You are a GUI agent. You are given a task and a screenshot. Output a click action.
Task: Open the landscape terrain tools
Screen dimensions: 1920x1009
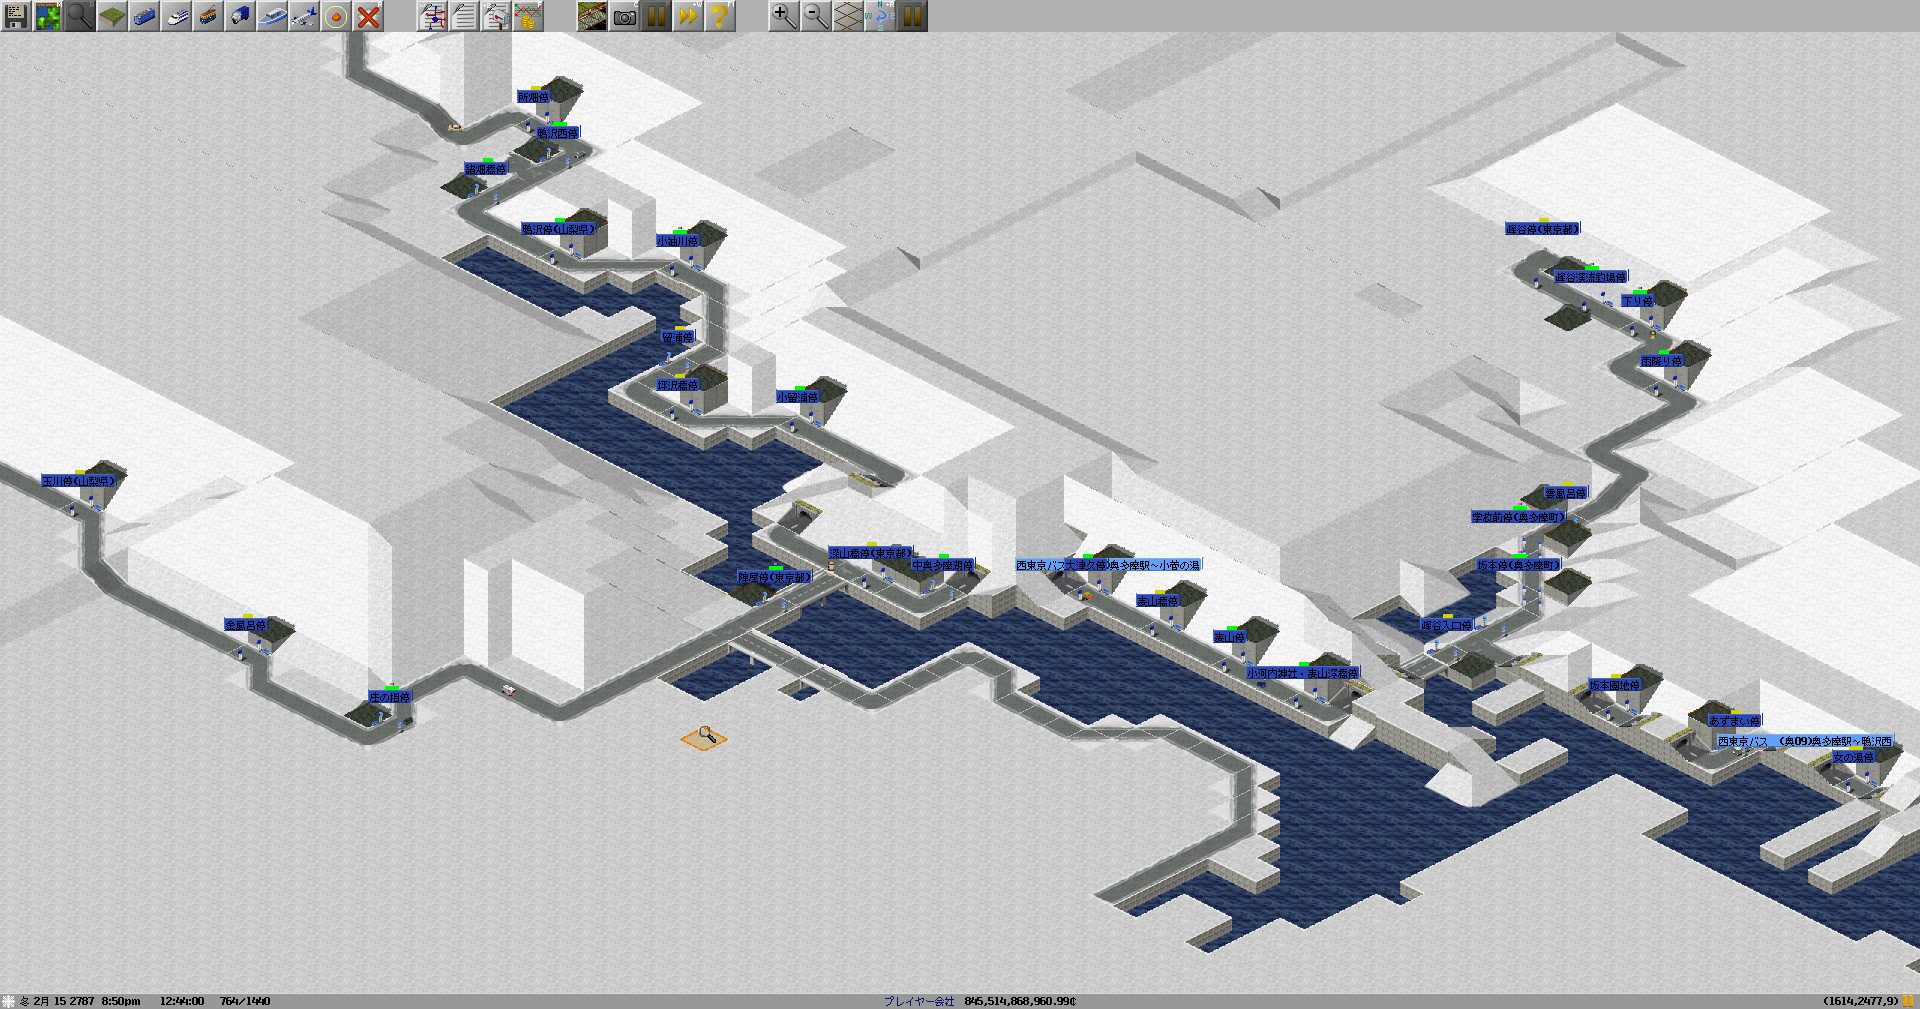[x=112, y=16]
